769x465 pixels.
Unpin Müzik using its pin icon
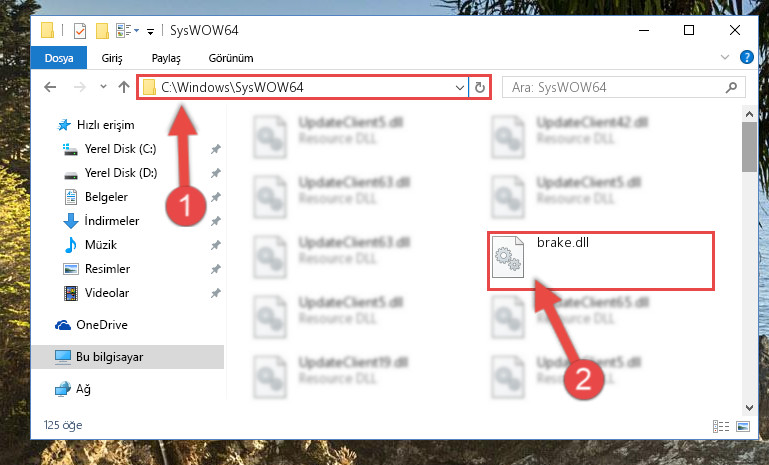tap(215, 245)
